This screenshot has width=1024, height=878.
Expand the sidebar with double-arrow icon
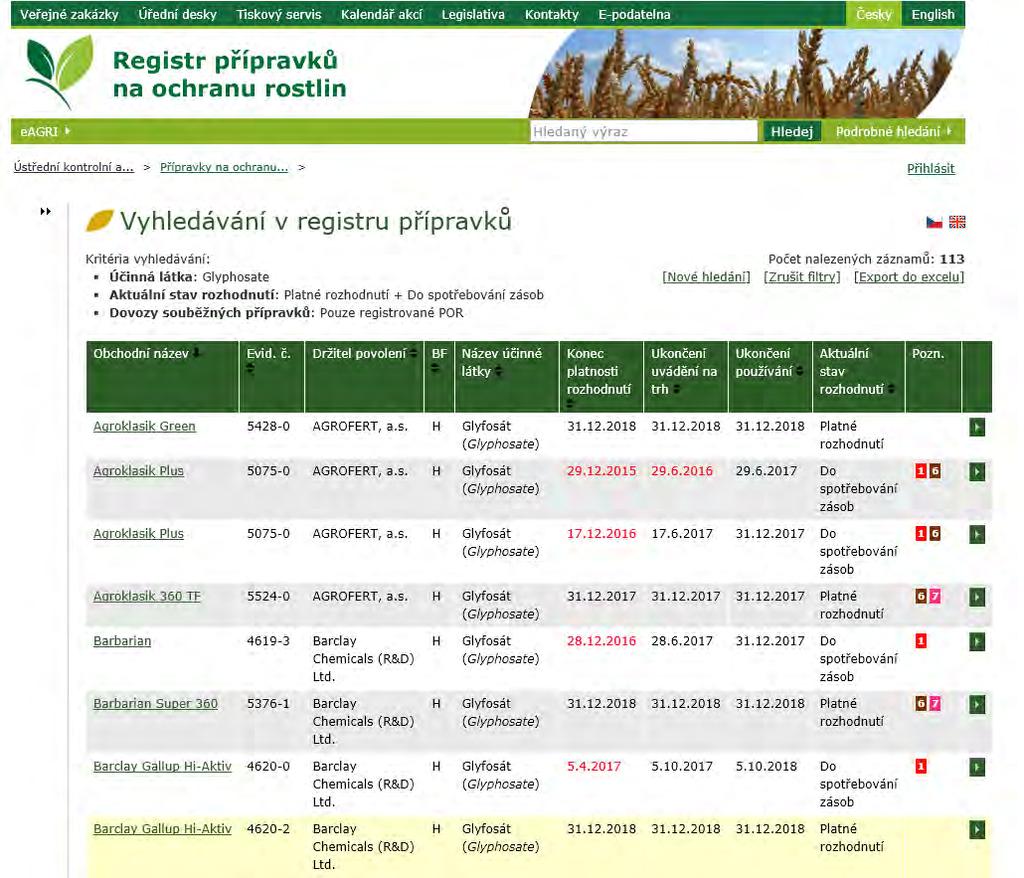[x=45, y=211]
